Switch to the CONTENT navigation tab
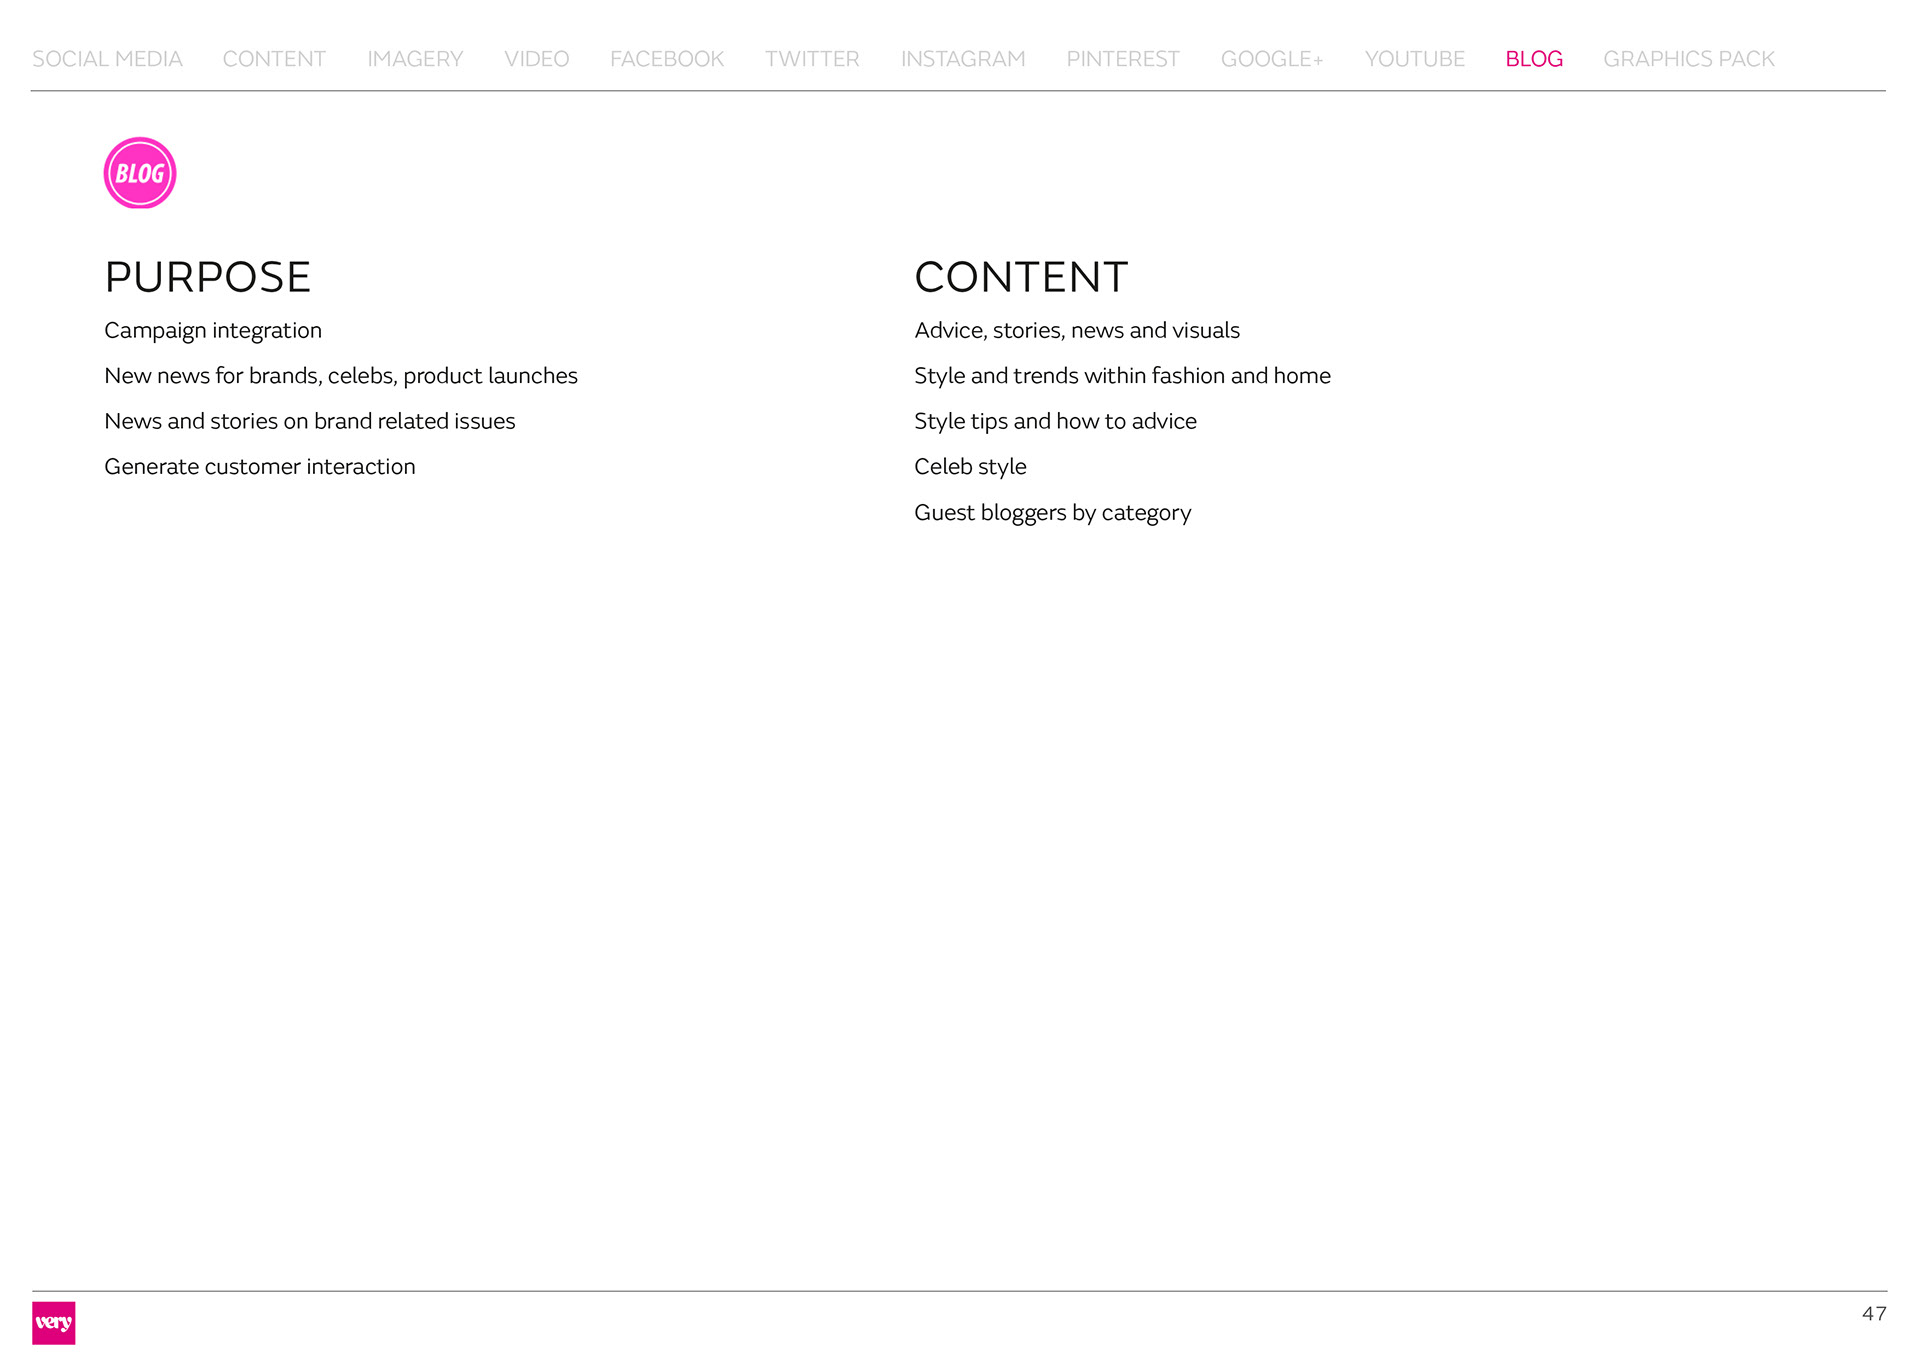The height and width of the screenshot is (1357, 1920). (274, 59)
